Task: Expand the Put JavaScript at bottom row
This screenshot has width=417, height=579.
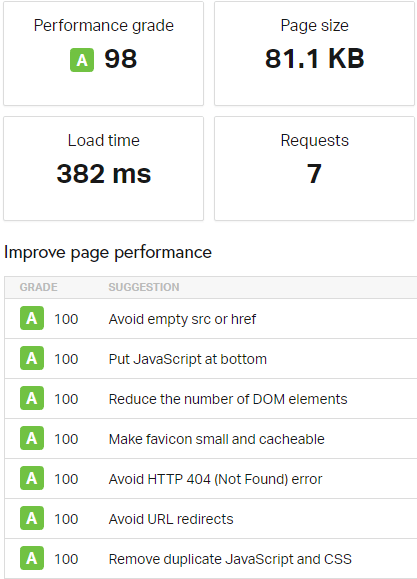Action: (x=211, y=359)
